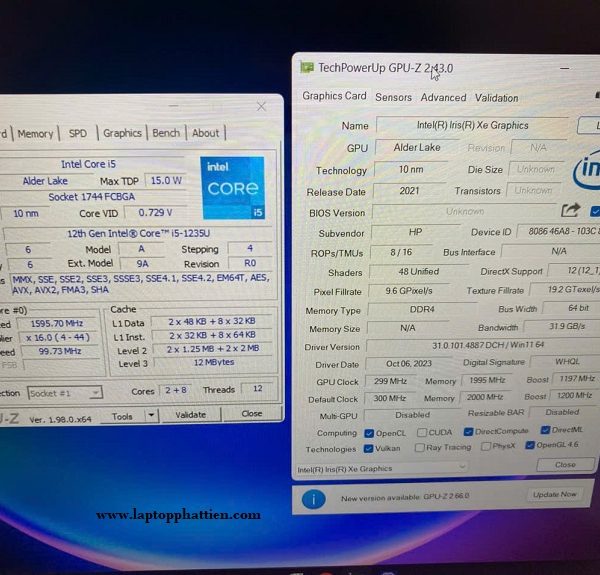Click the Close button in GPU-Z
600x575 pixels.
(565, 464)
